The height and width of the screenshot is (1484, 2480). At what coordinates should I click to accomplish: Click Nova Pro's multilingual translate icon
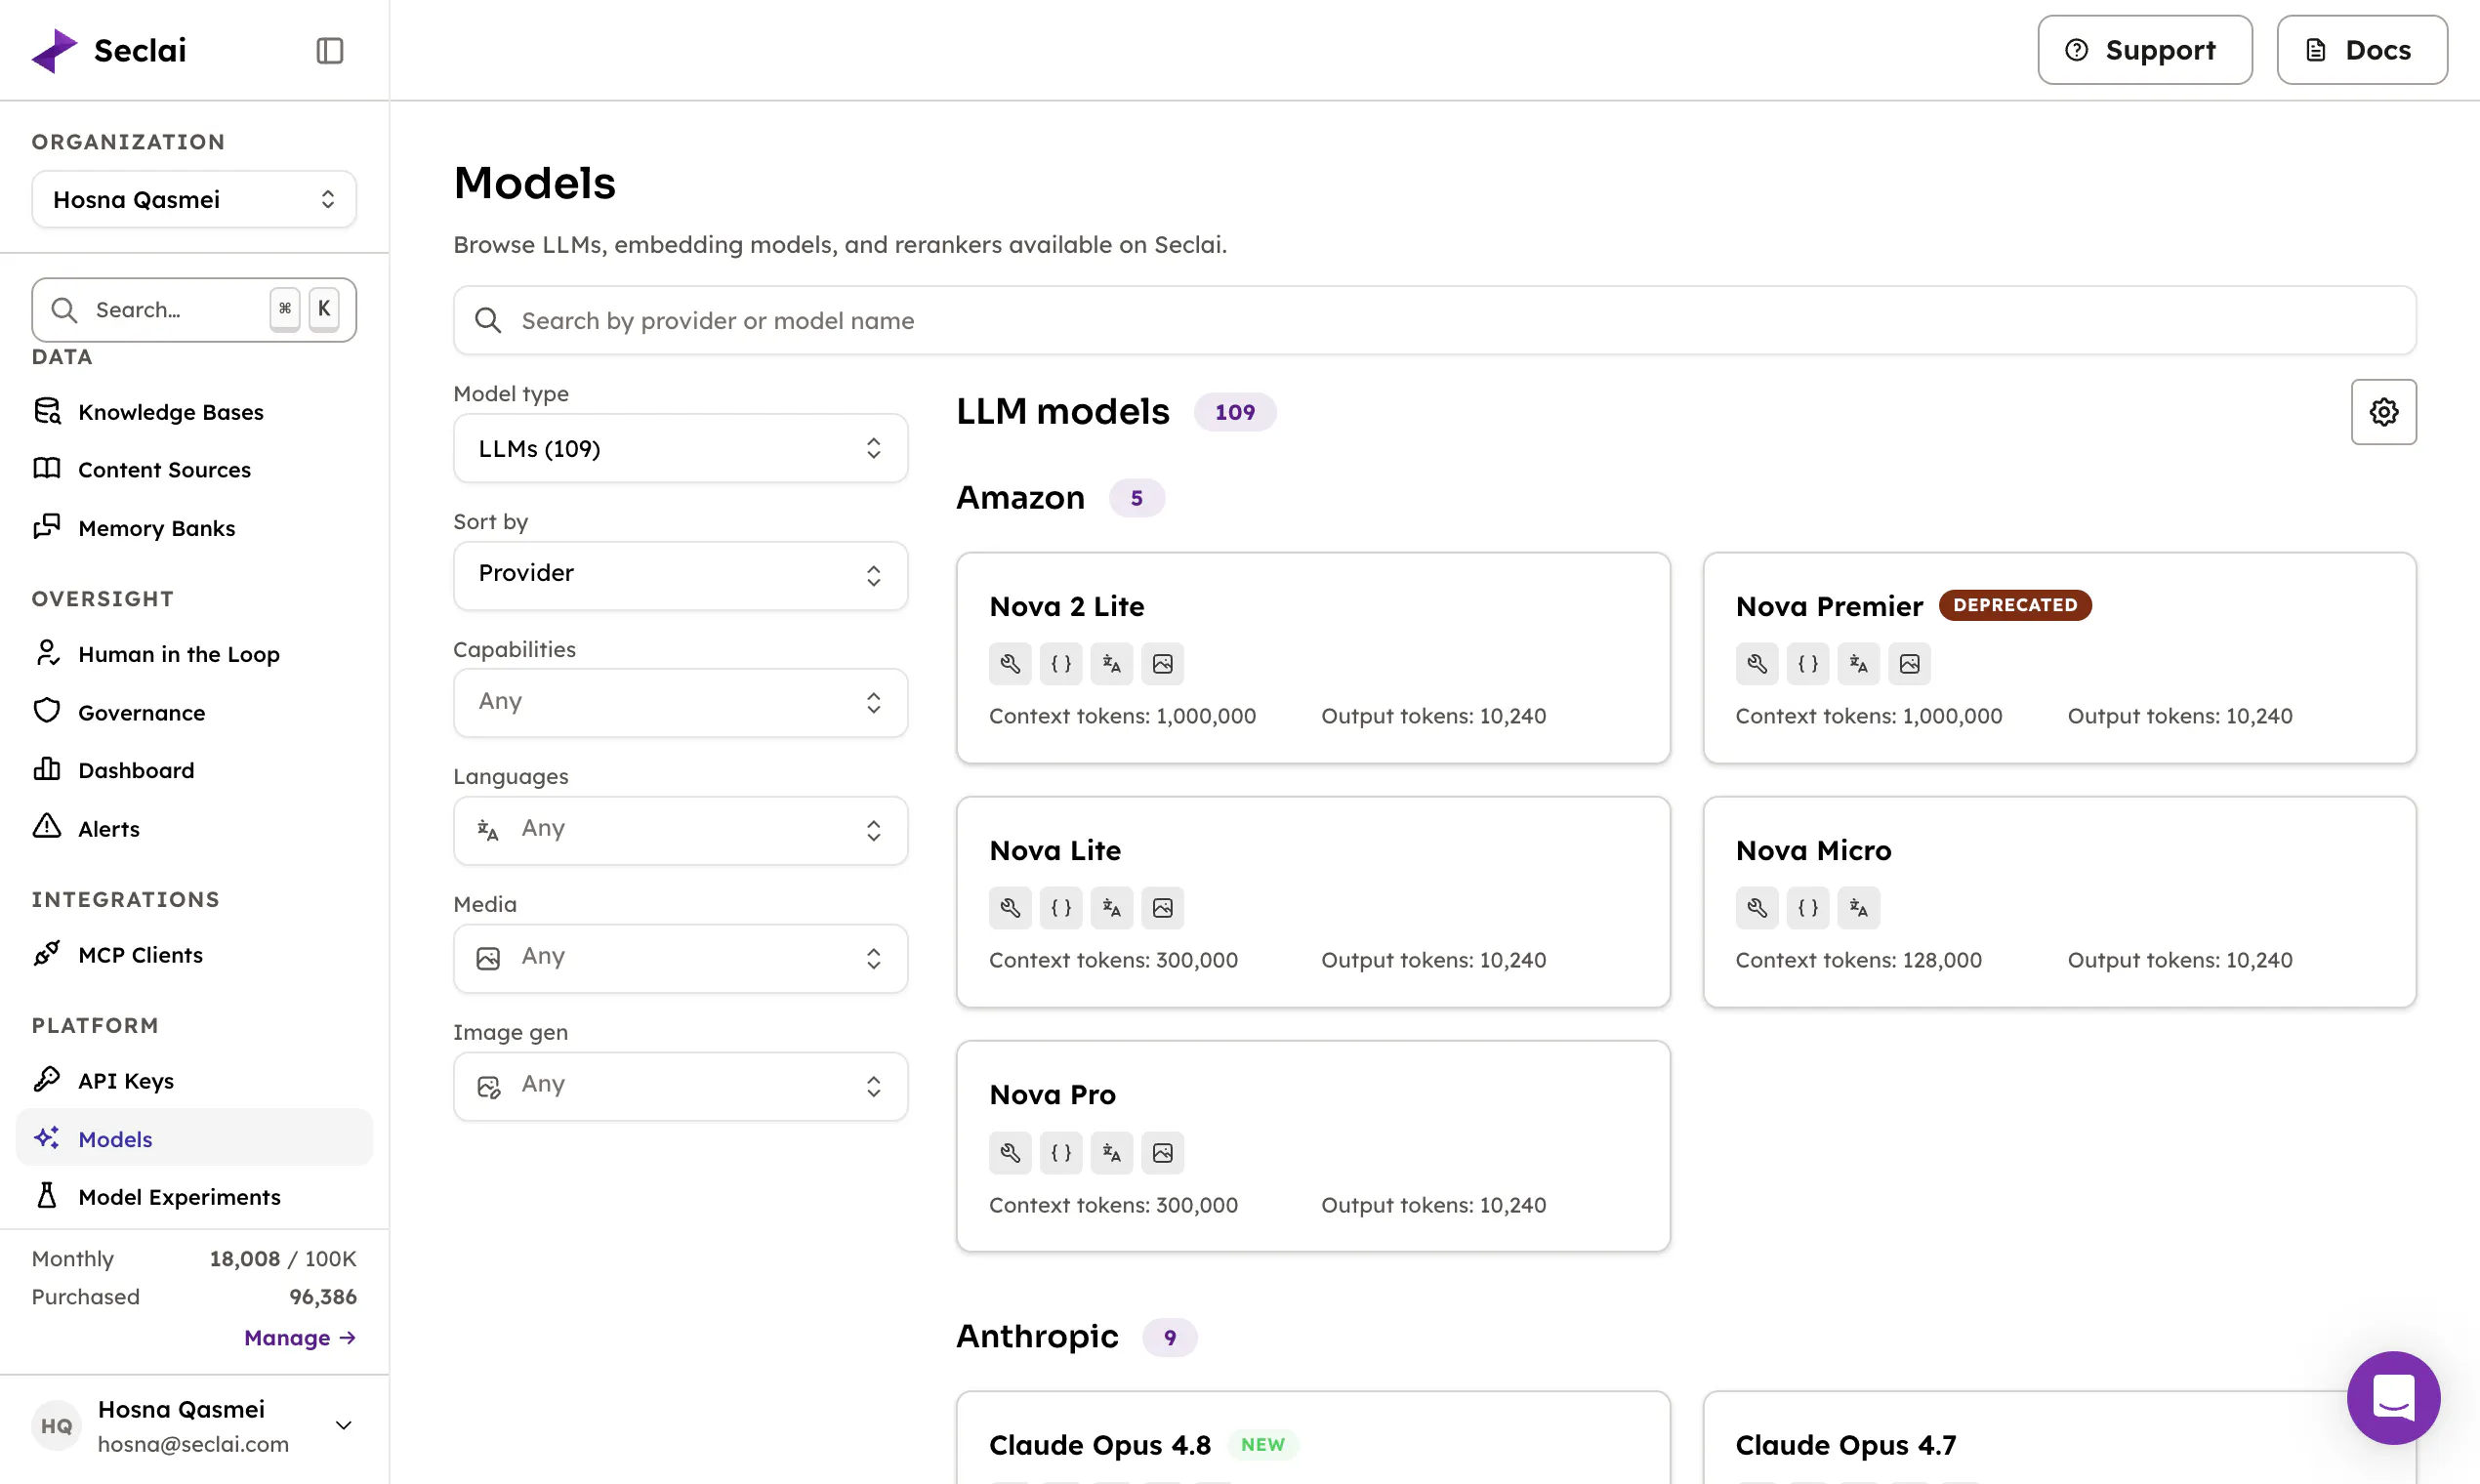tap(1111, 1153)
